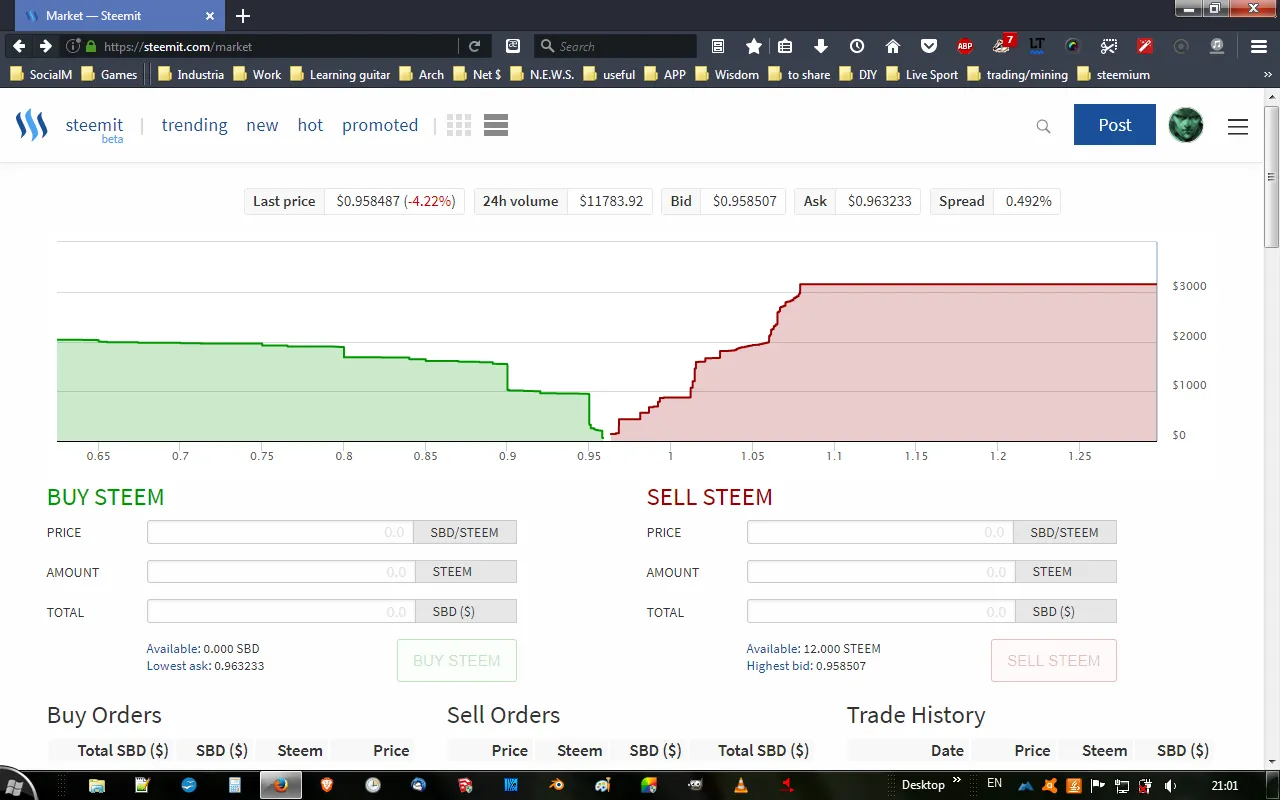Screen dimensions: 1280x800
Task: Open Adblock Plus ABP icon
Action: click(965, 46)
